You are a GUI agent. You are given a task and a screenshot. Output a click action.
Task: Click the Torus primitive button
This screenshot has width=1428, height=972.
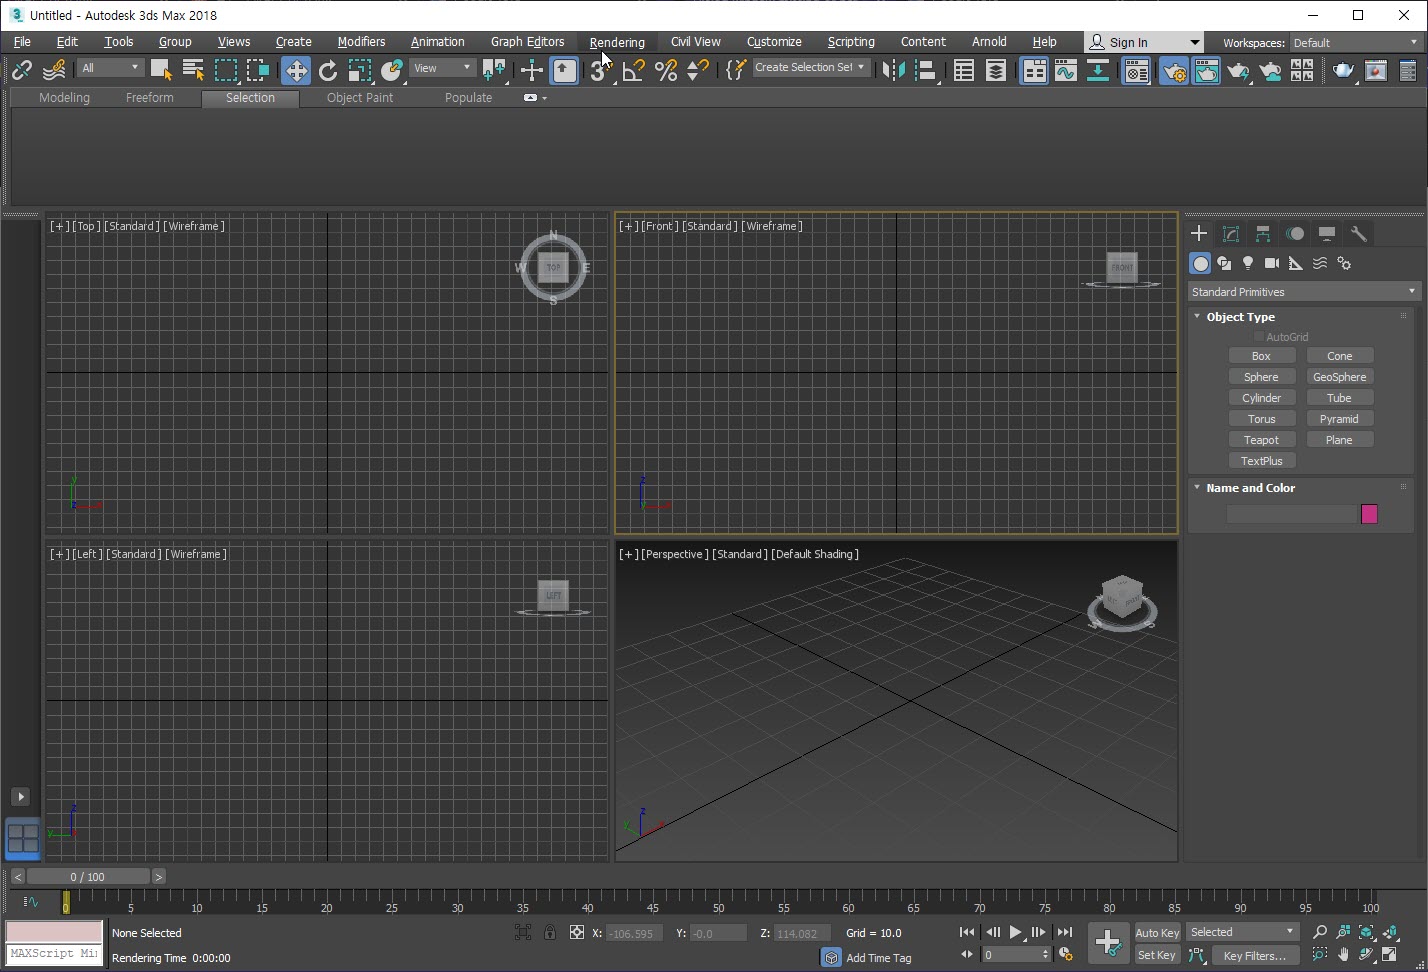click(x=1262, y=419)
